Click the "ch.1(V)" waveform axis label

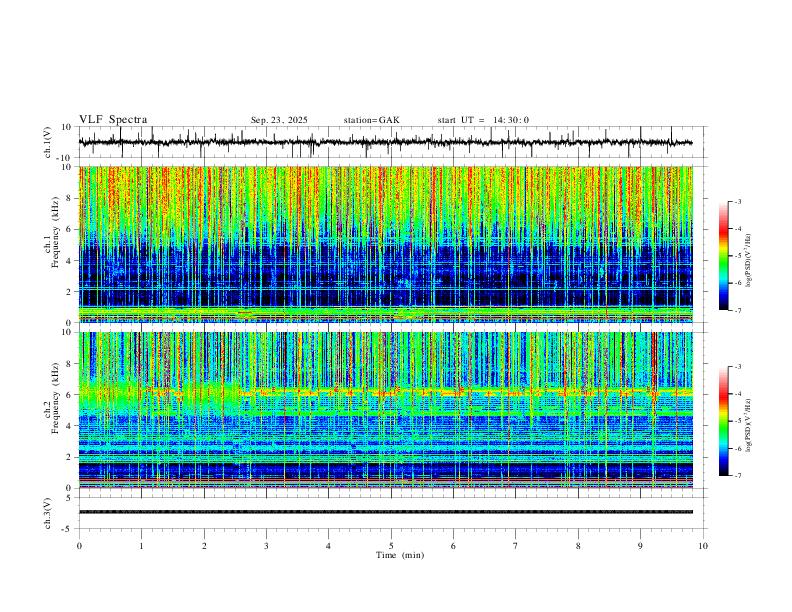click(x=48, y=142)
